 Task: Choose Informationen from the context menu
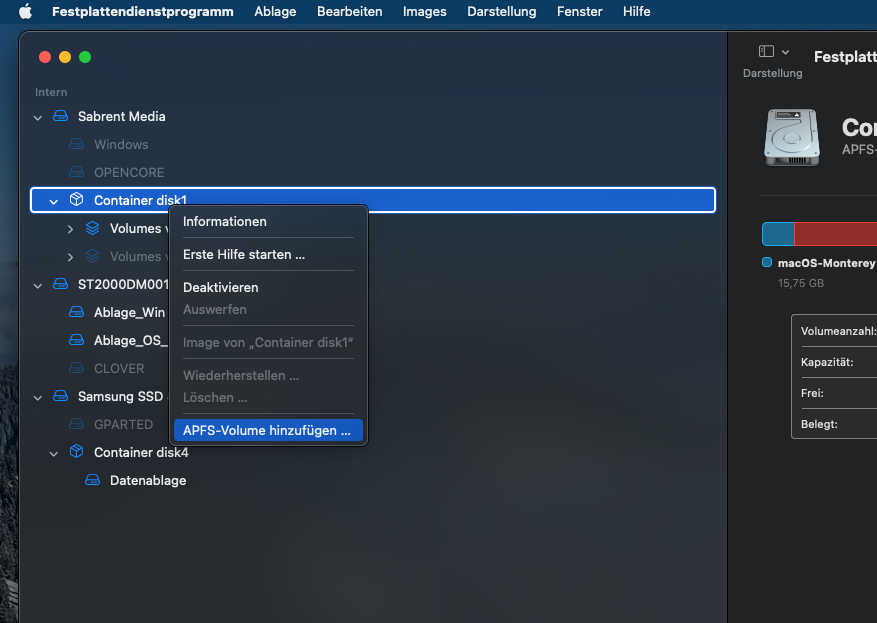point(268,221)
